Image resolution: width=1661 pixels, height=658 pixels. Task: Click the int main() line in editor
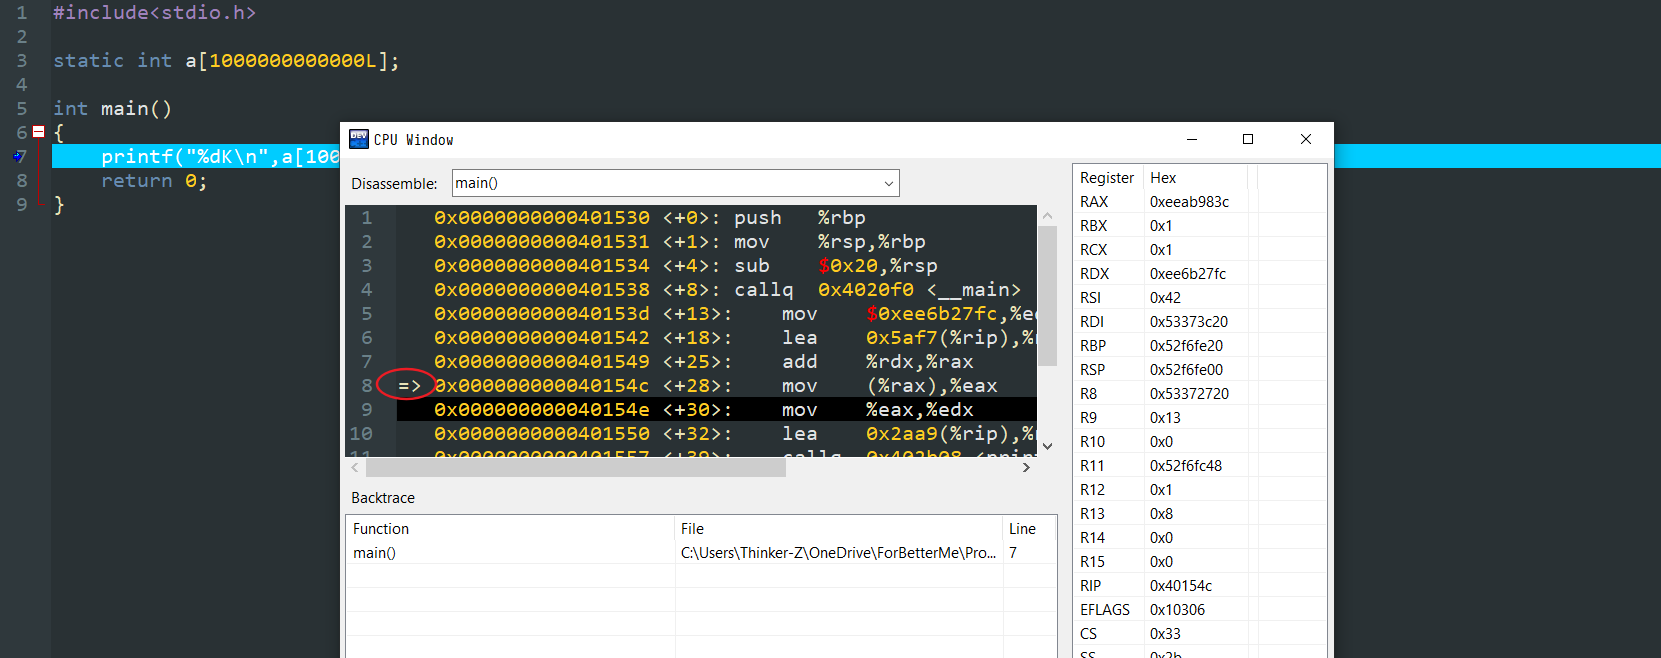point(112,108)
